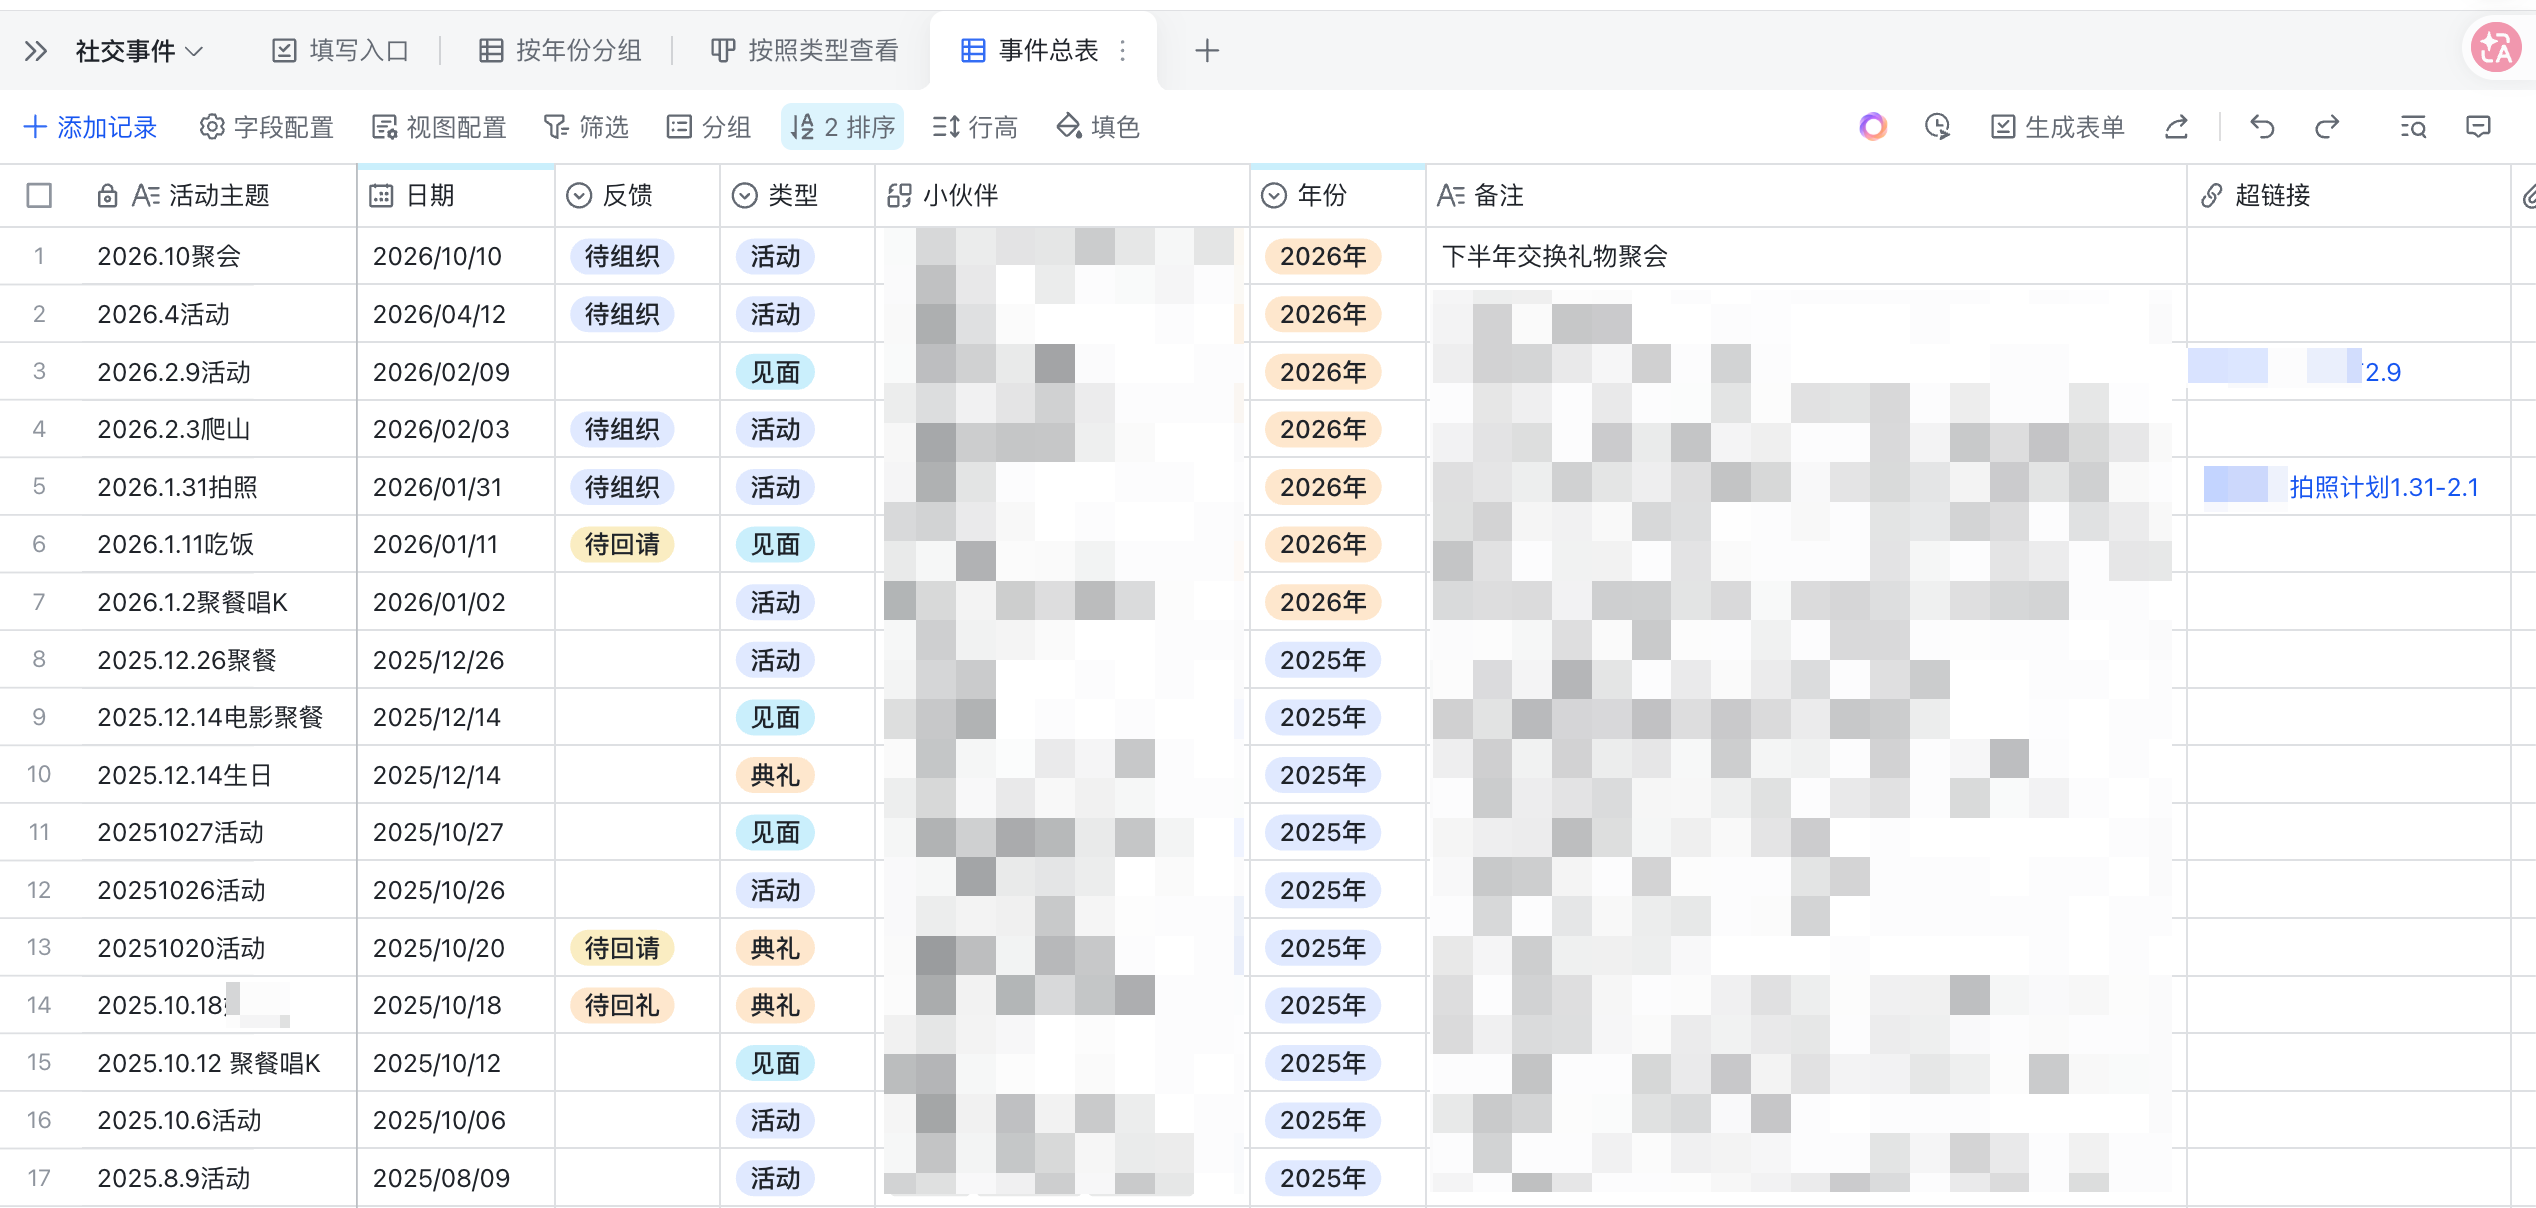
Task: Switch to 按年份分组 tab
Action: point(560,51)
